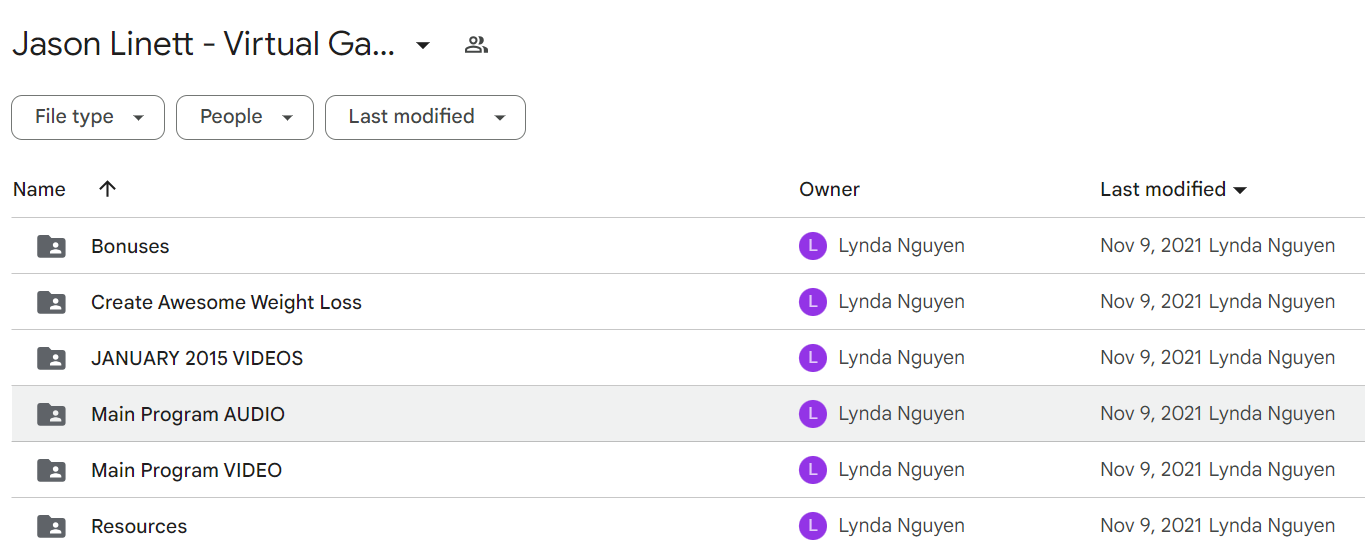Viewport: 1365px width, 553px height.
Task: Select the Main Program AUDIO folder name
Action: [x=188, y=414]
